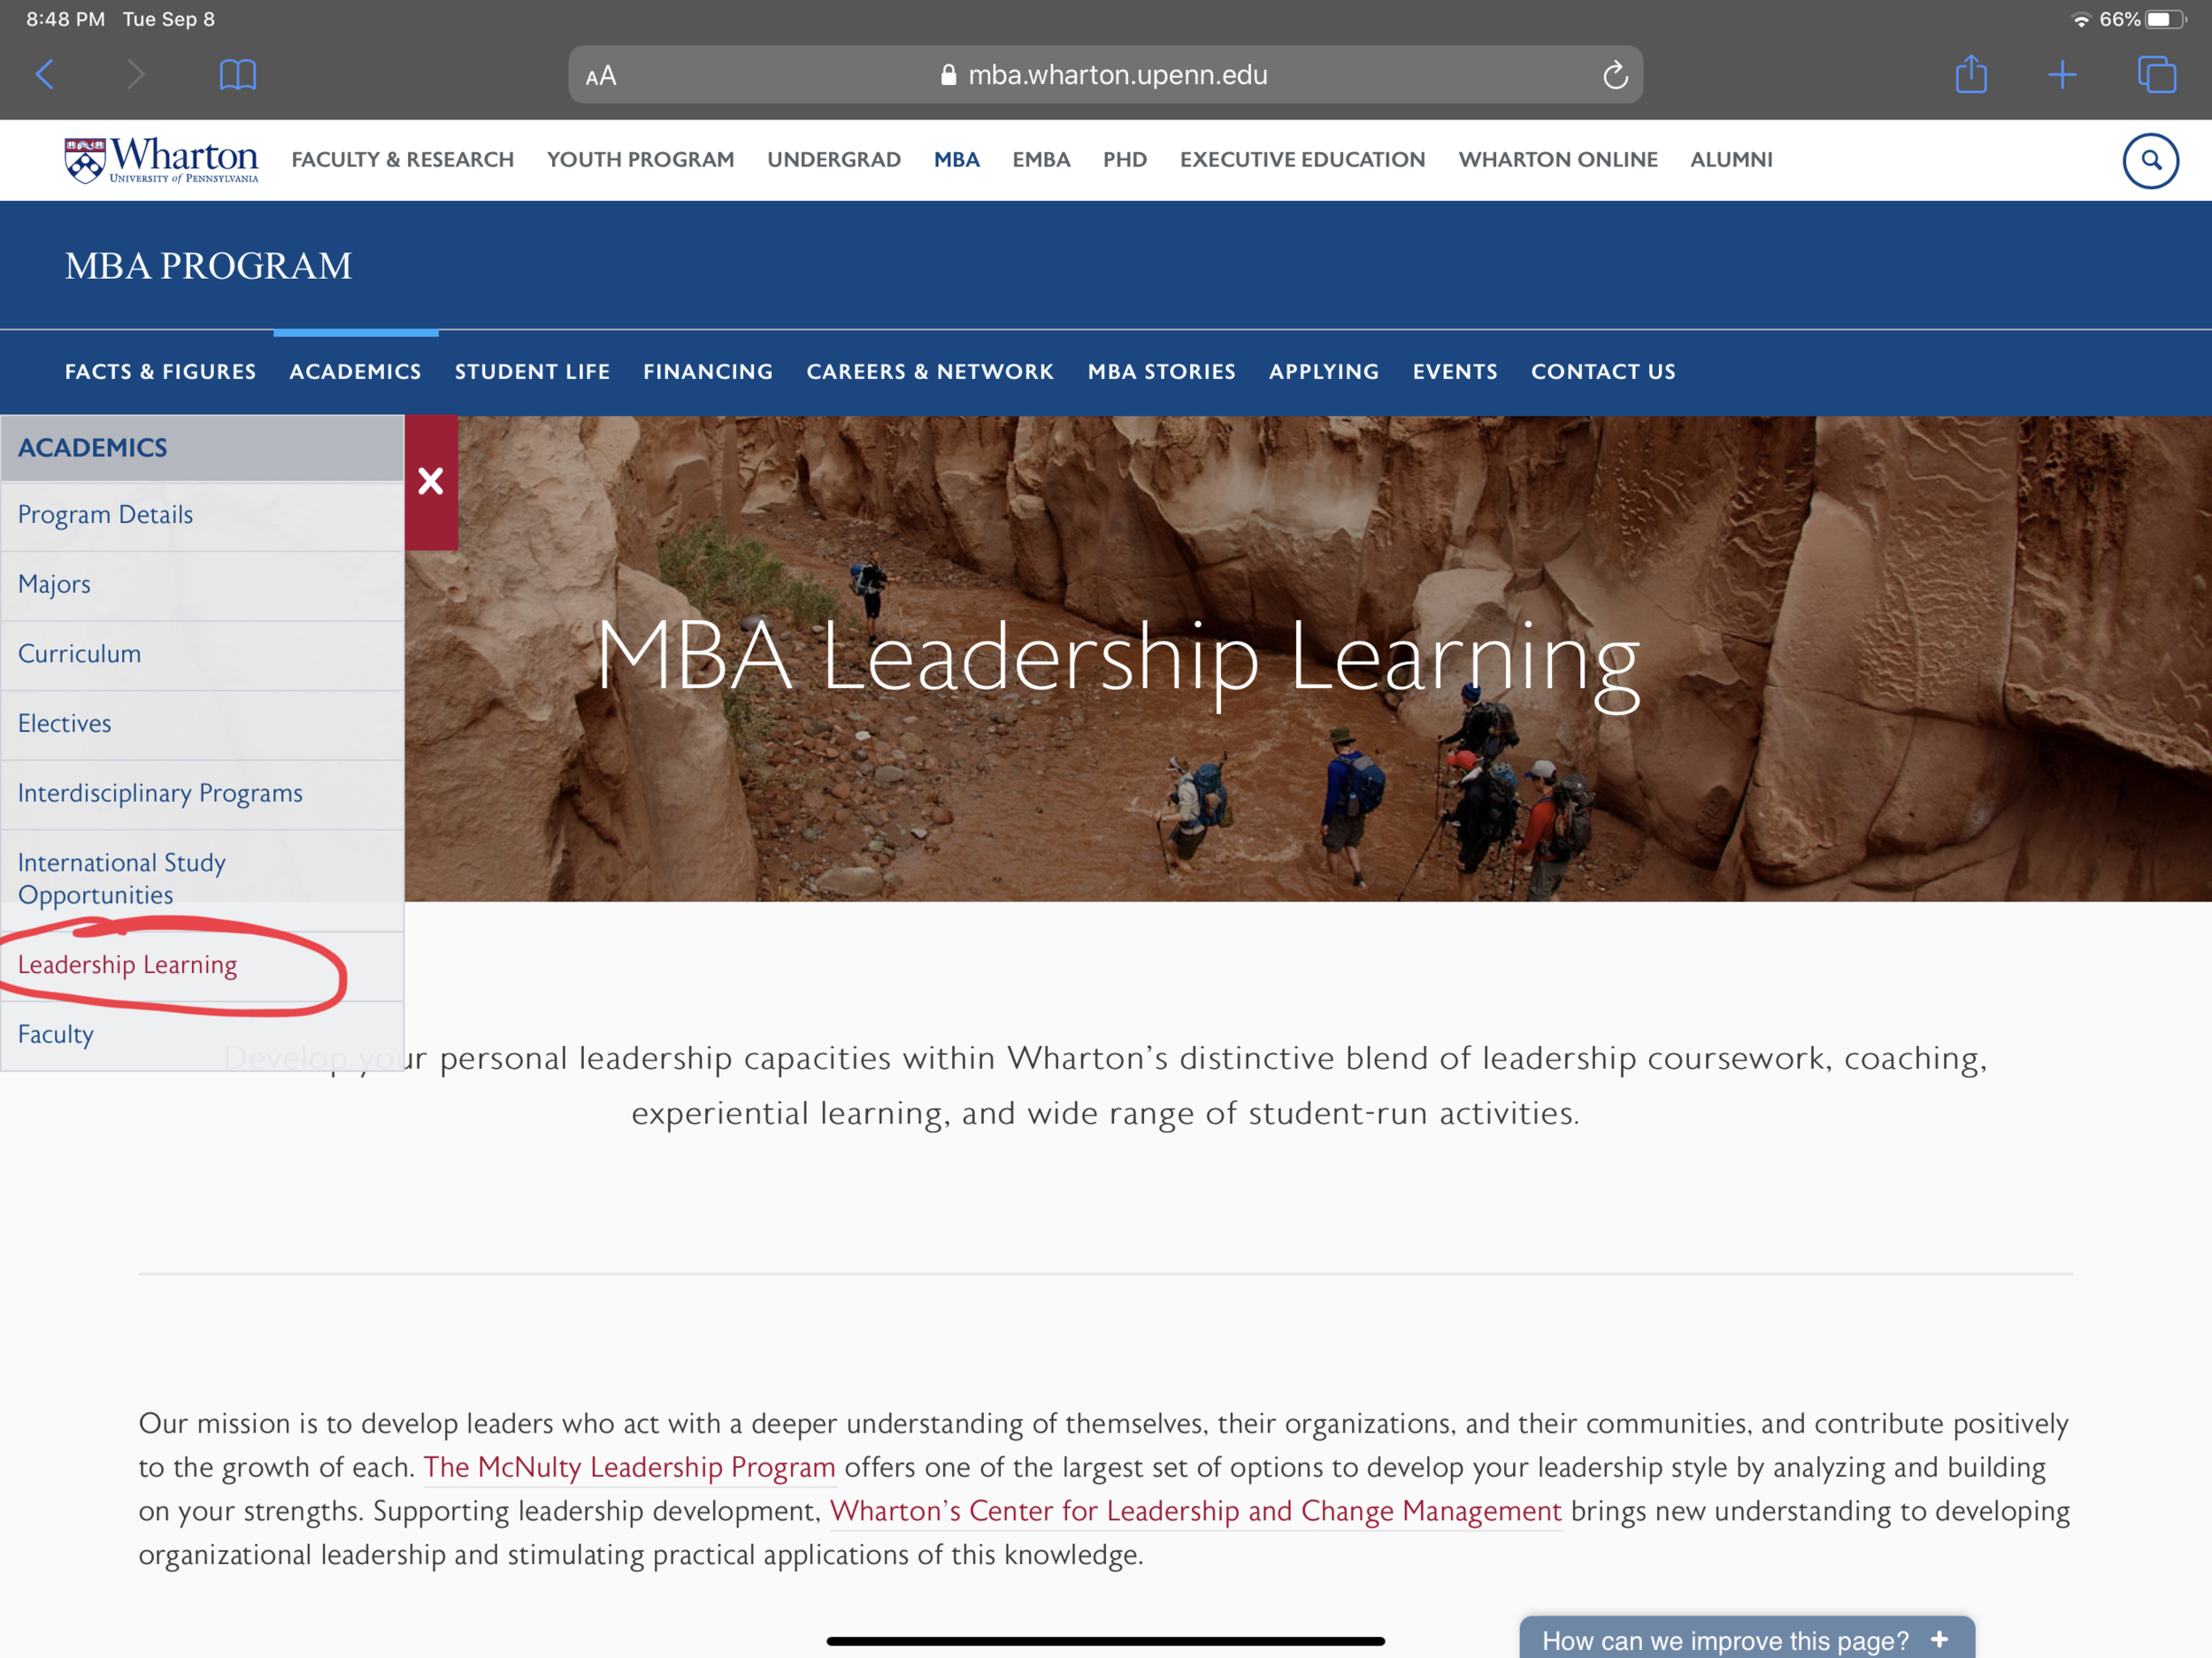Select Majors in the sidebar
This screenshot has width=2212, height=1658.
(202, 585)
